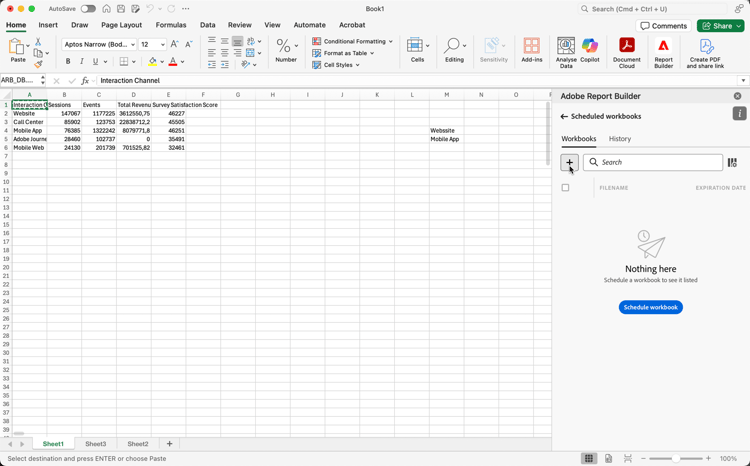750x466 pixels.
Task: Toggle italic formatting
Action: (x=81, y=61)
